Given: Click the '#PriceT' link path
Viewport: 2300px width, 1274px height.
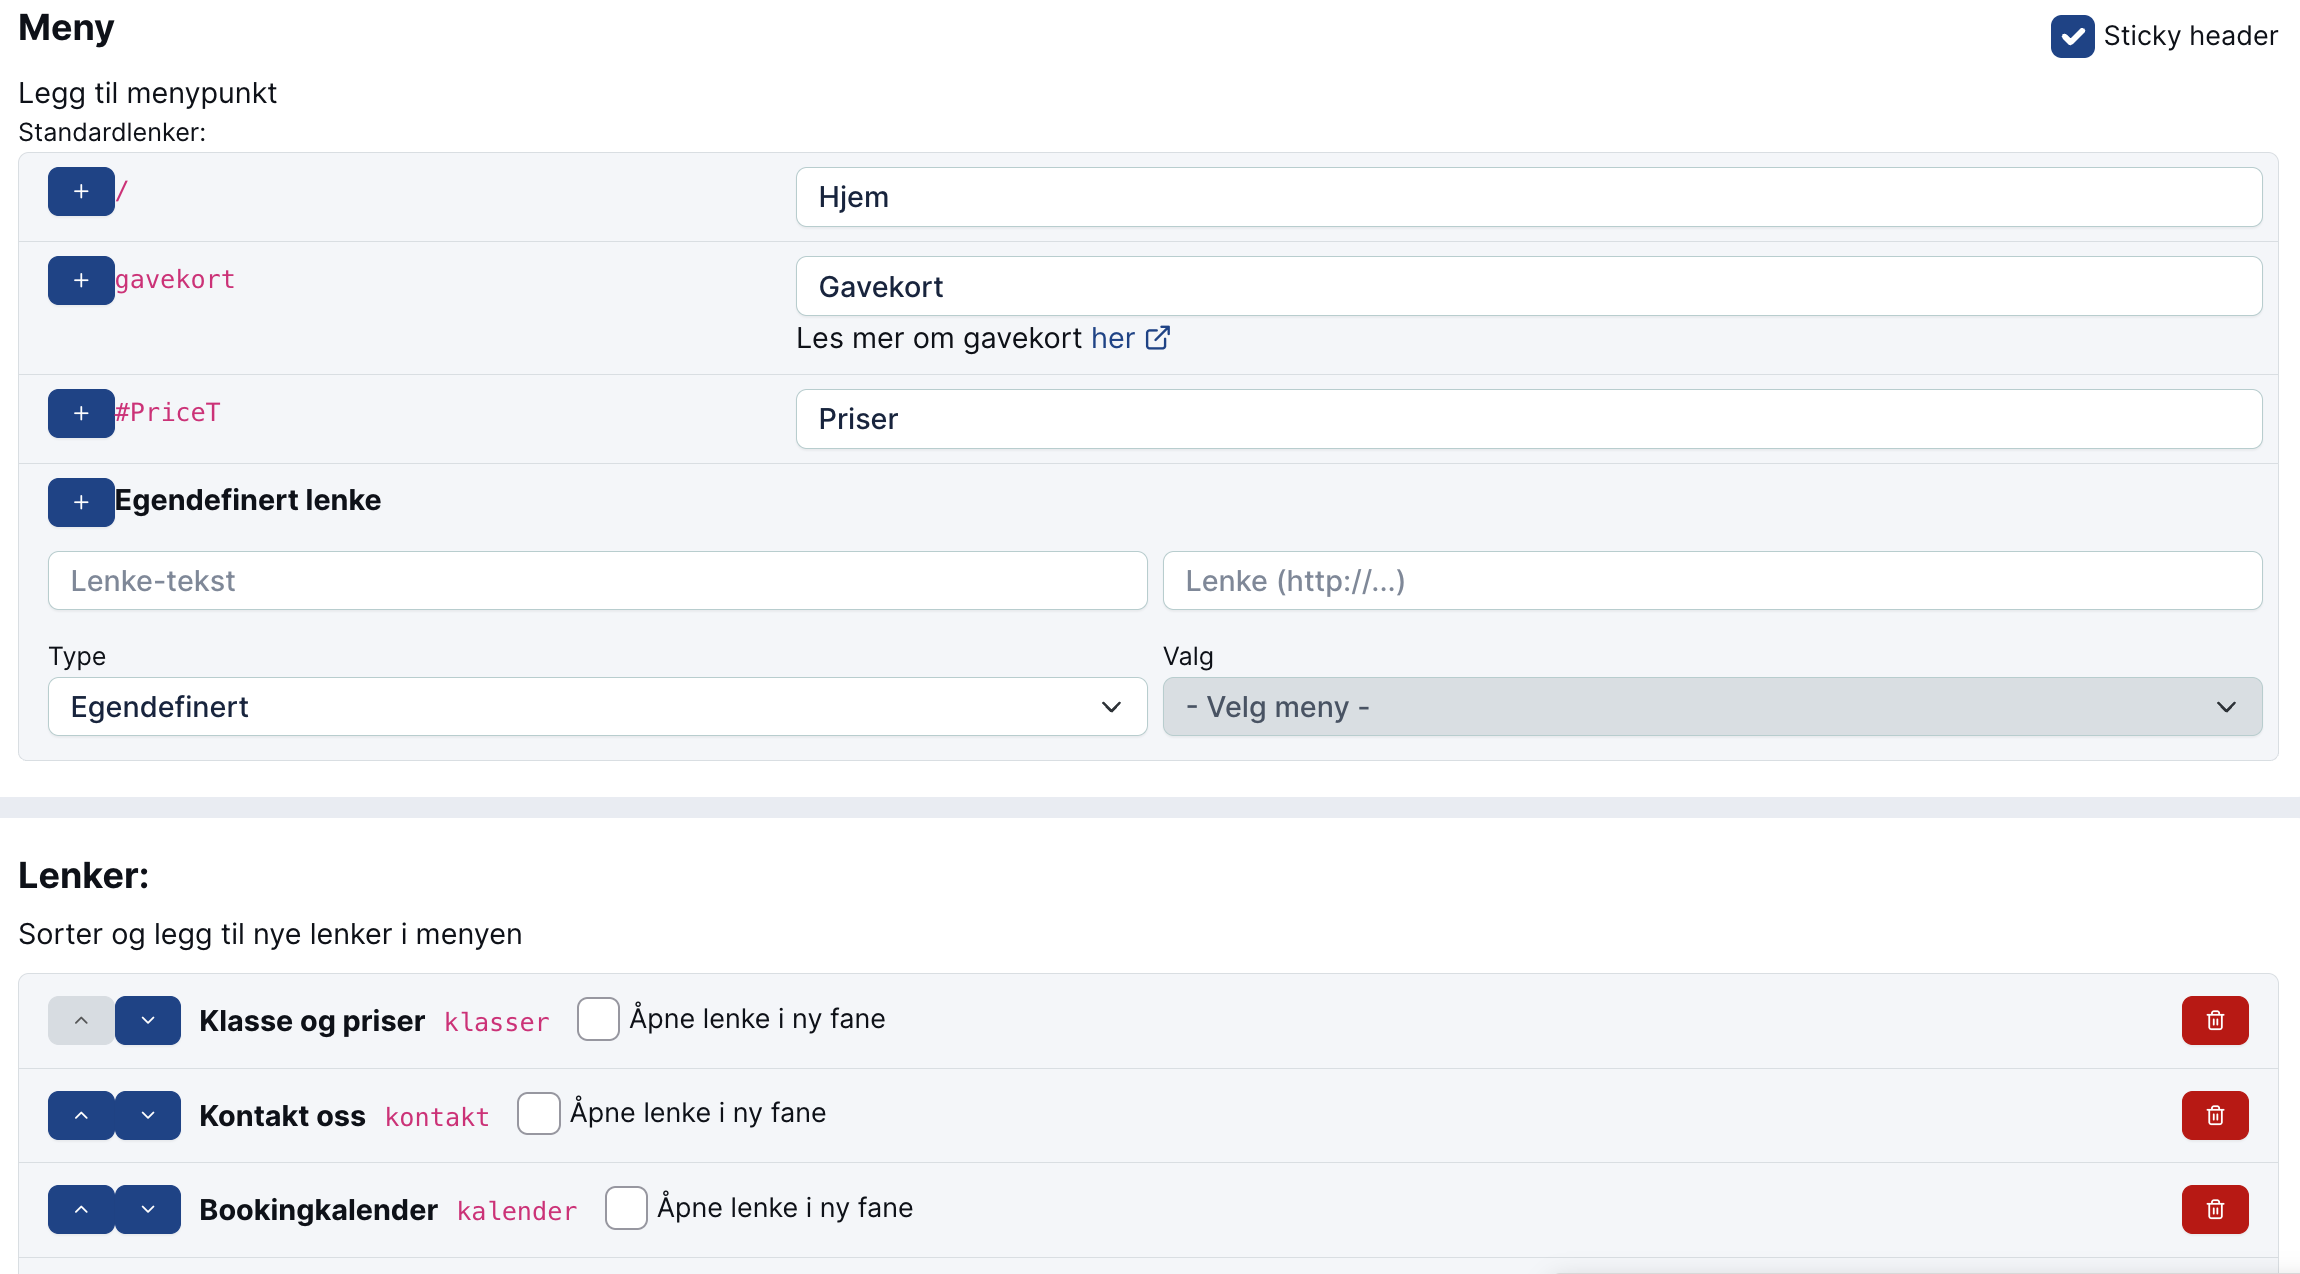Looking at the screenshot, I should [x=167, y=412].
